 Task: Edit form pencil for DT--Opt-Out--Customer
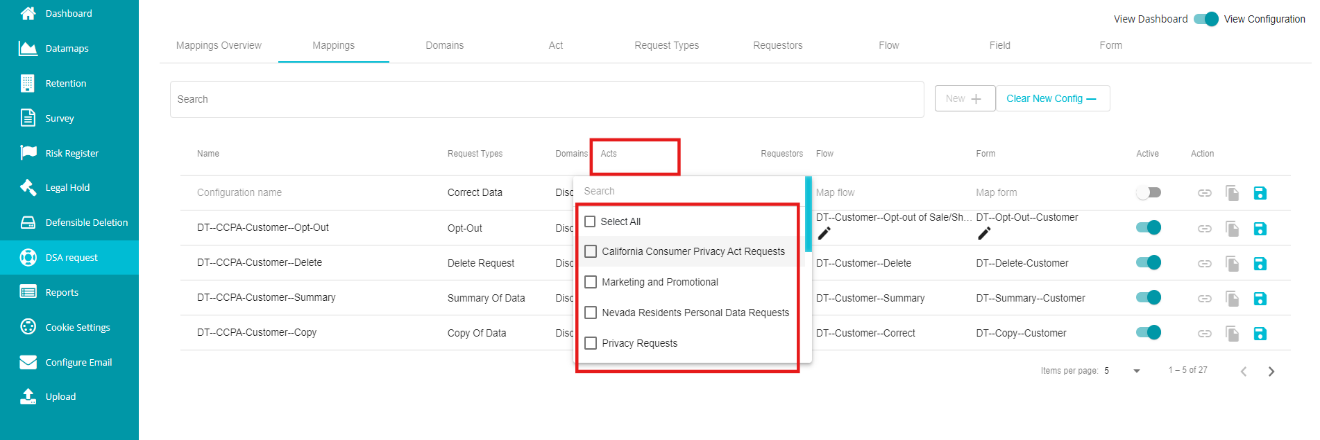click(x=984, y=233)
